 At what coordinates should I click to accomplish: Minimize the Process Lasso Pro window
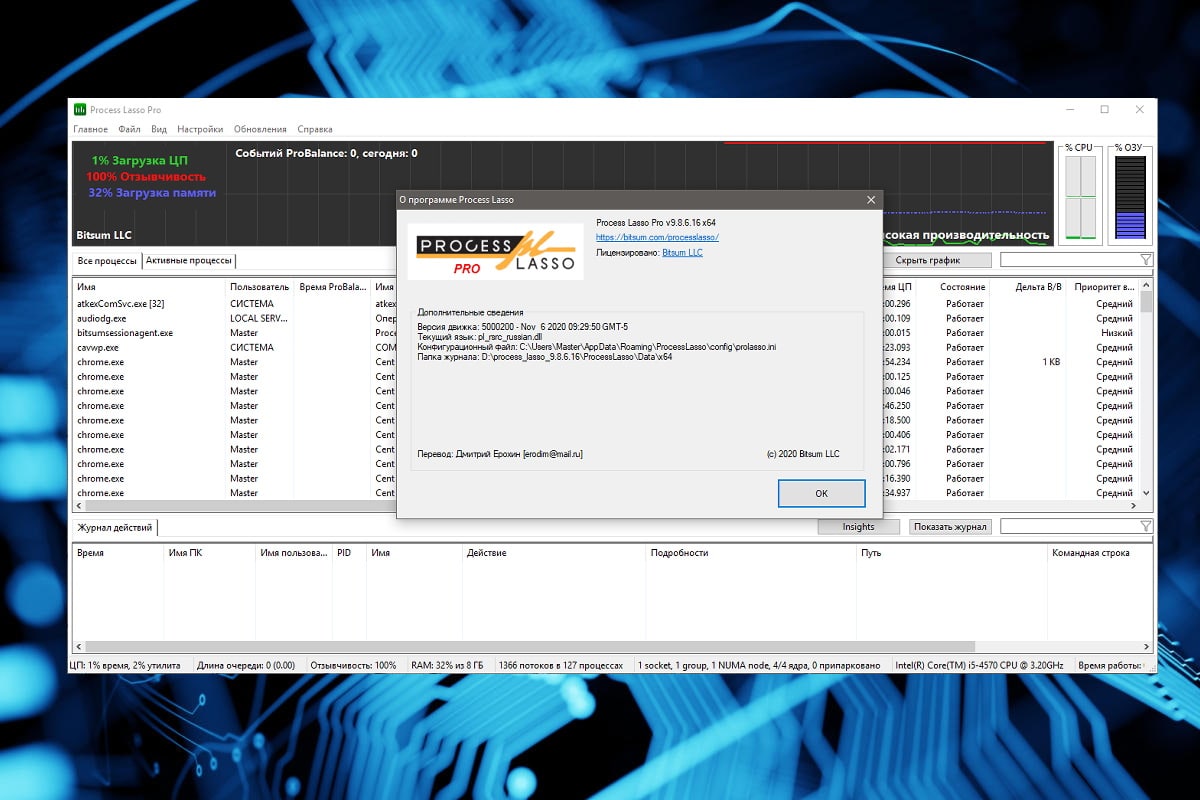click(x=1069, y=109)
